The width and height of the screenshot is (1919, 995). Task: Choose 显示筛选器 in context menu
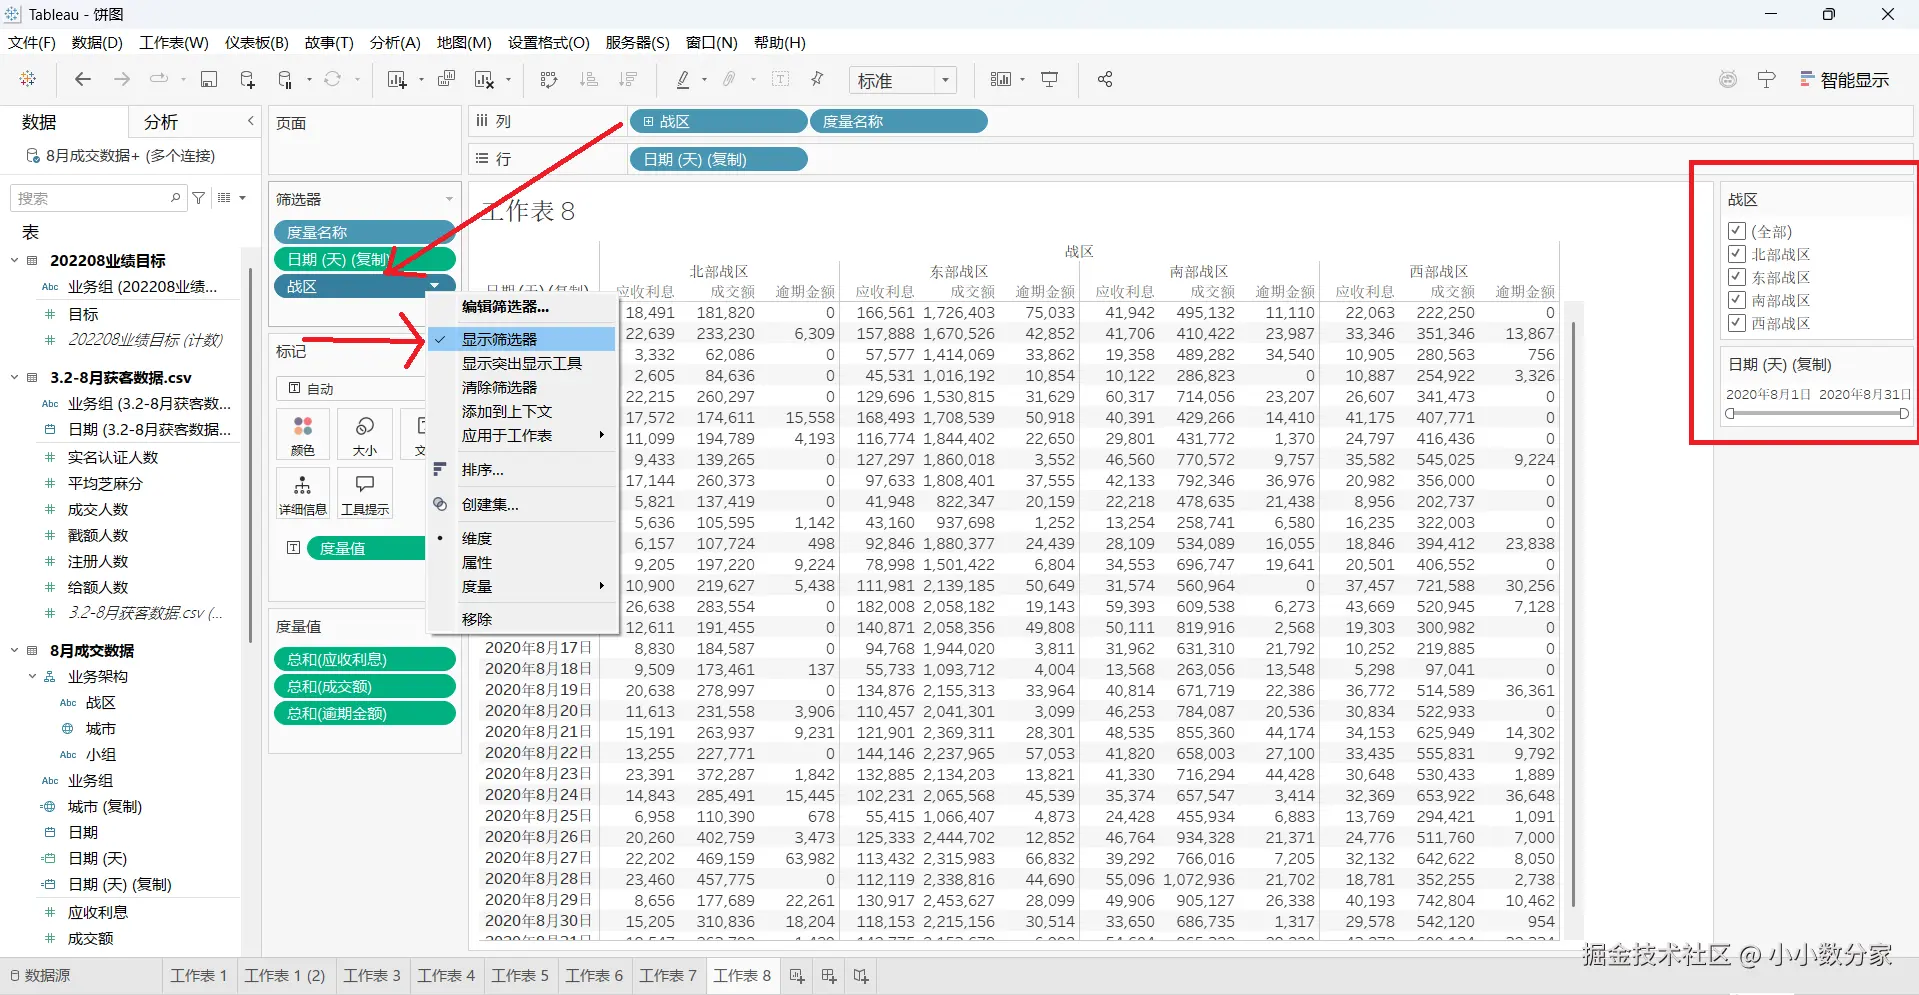click(x=521, y=339)
